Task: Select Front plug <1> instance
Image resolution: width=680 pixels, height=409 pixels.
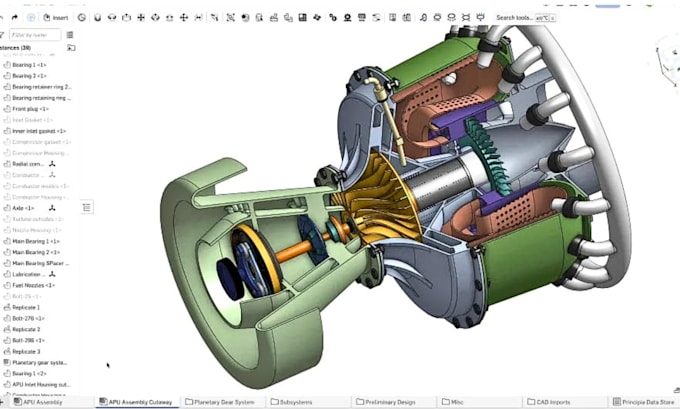Action: (x=30, y=109)
